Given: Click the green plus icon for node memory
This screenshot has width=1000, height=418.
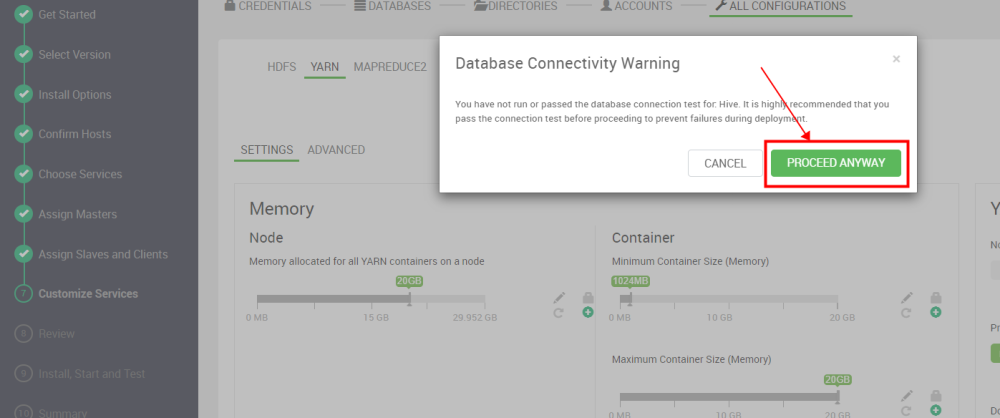Looking at the screenshot, I should point(588,312).
